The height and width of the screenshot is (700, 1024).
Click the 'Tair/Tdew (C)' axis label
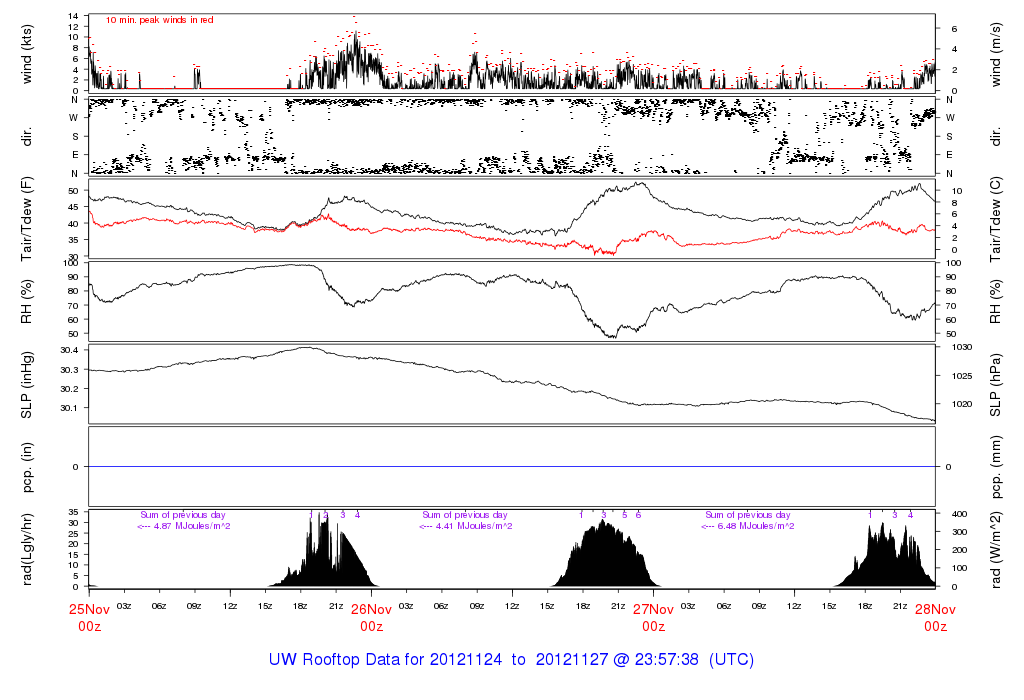(x=995, y=219)
